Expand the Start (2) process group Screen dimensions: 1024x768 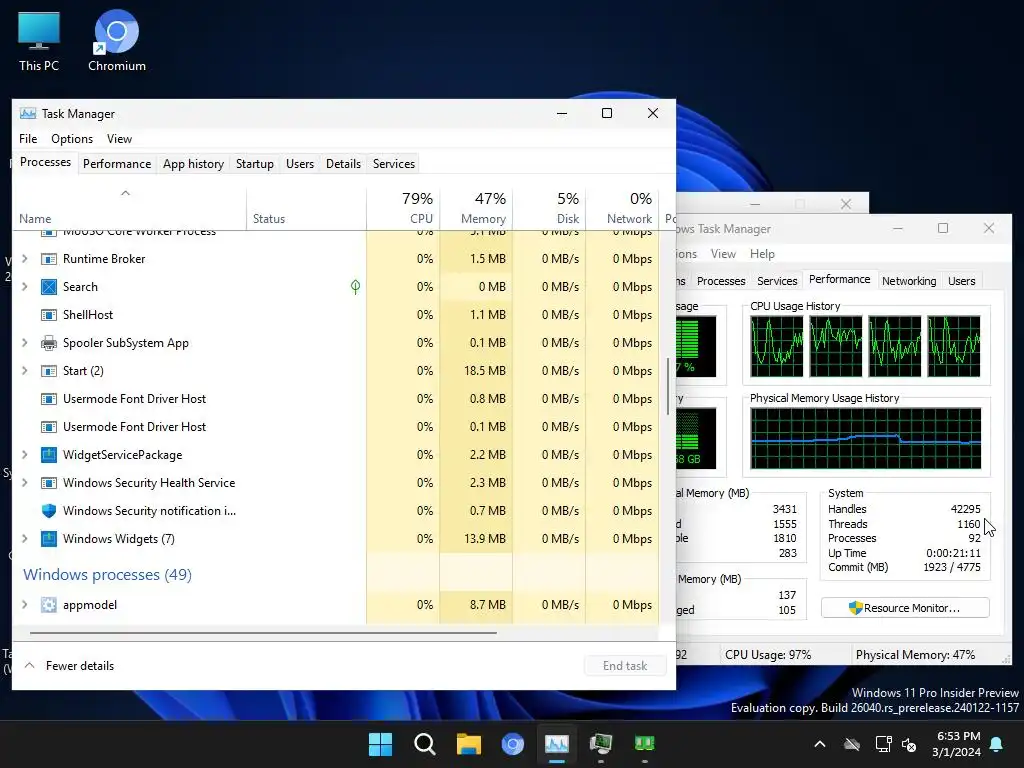25,371
